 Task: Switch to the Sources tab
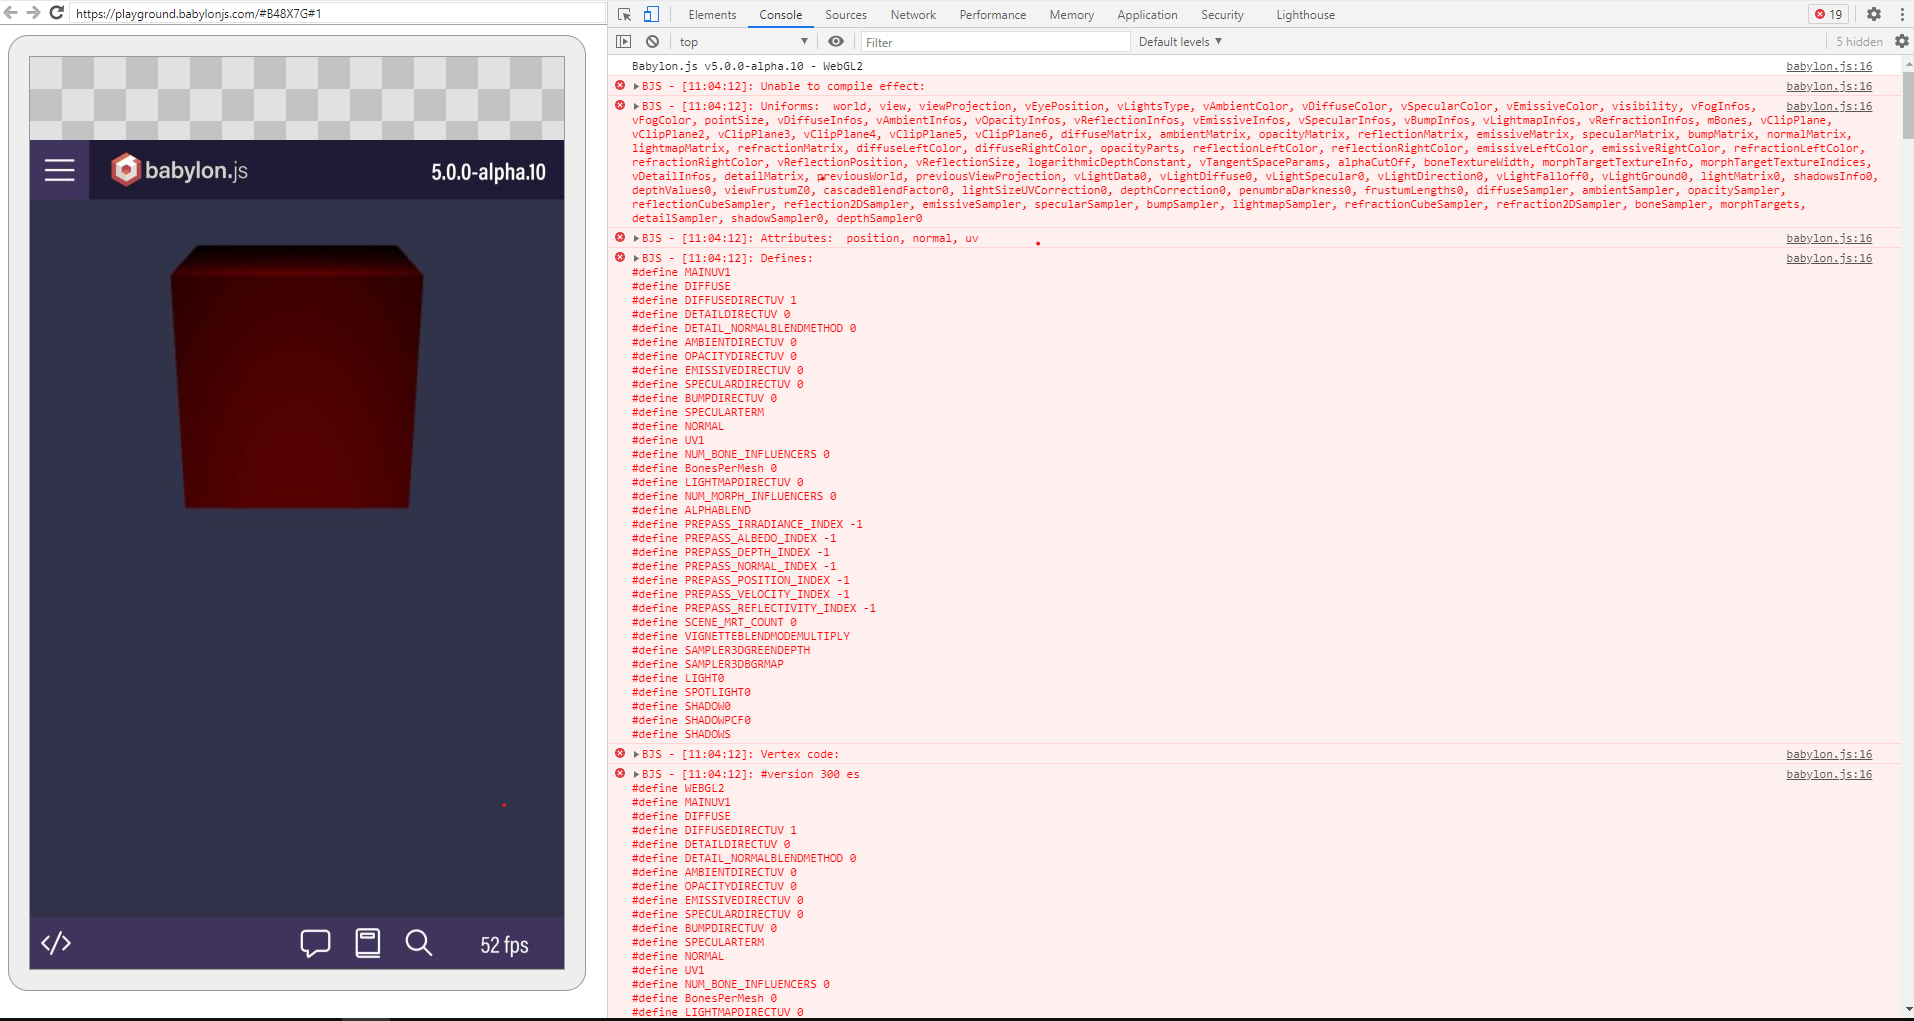[846, 14]
